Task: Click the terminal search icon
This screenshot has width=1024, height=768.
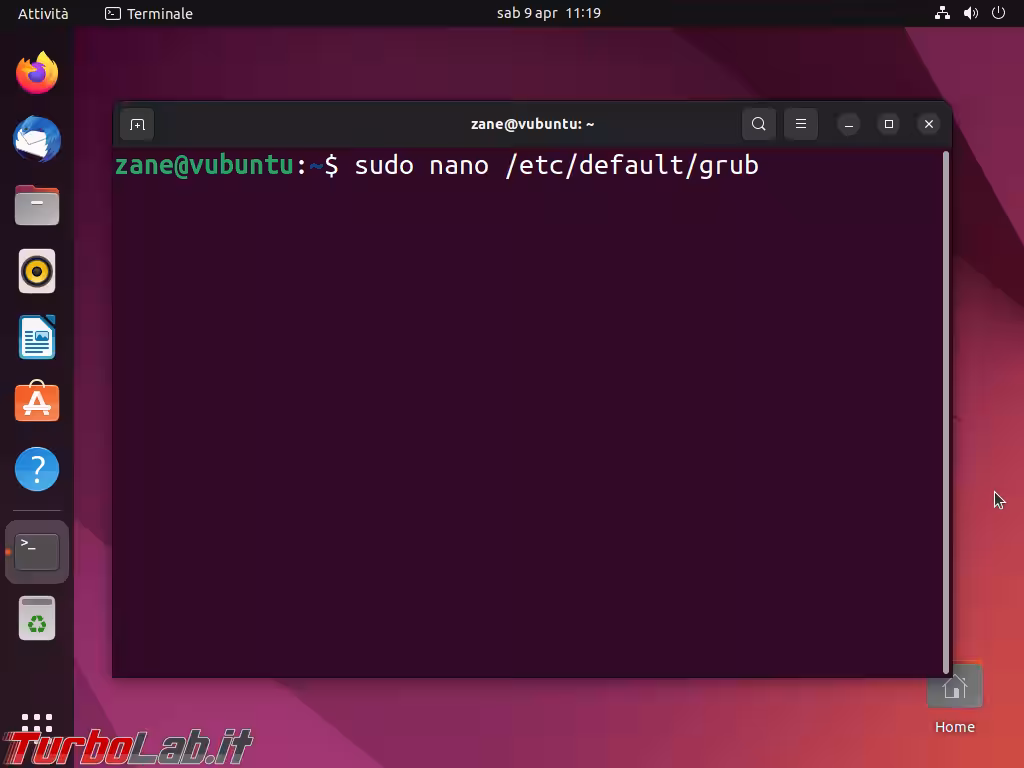Action: (x=759, y=124)
